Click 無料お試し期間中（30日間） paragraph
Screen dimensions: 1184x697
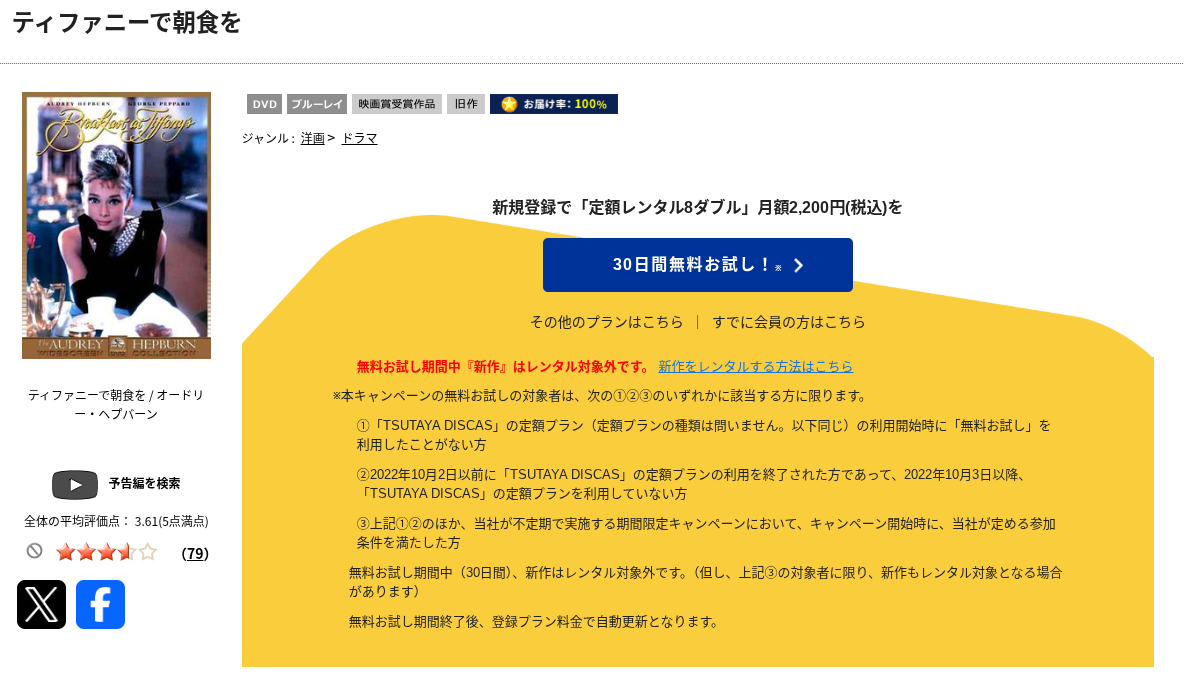[705, 582]
